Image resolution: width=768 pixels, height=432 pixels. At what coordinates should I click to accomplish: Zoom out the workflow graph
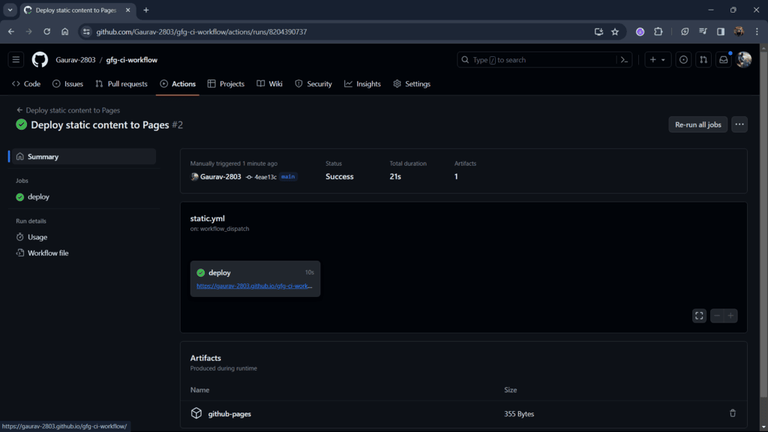tap(717, 316)
